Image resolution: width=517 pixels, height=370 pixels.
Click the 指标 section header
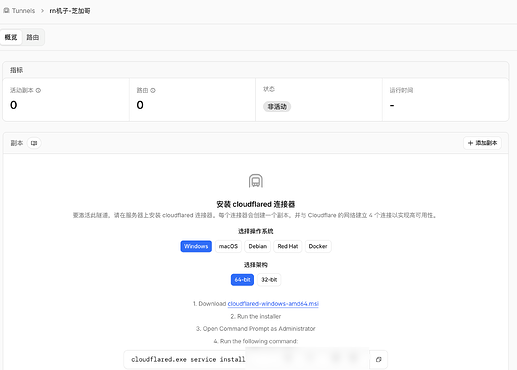tap(16, 70)
